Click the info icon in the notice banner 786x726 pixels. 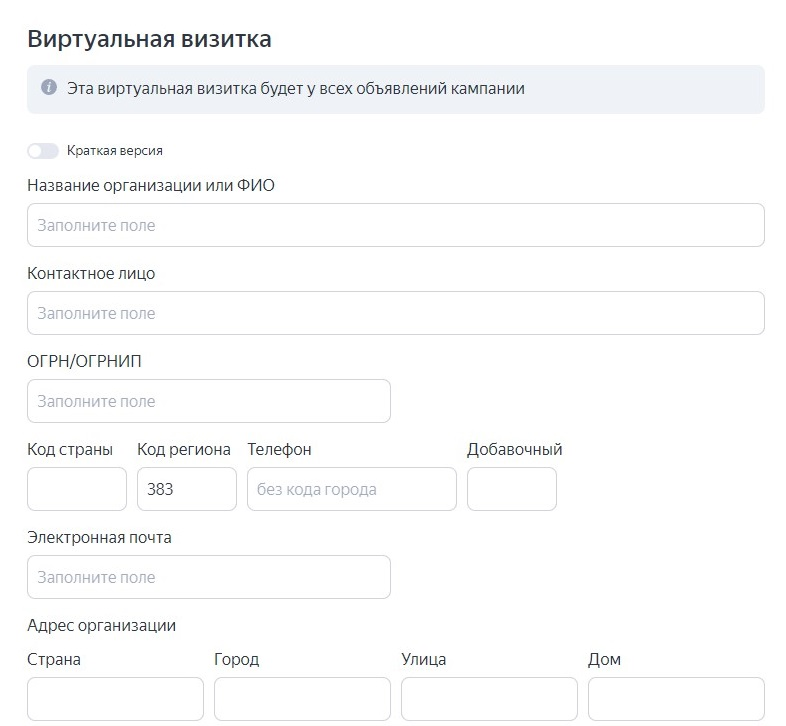point(49,87)
